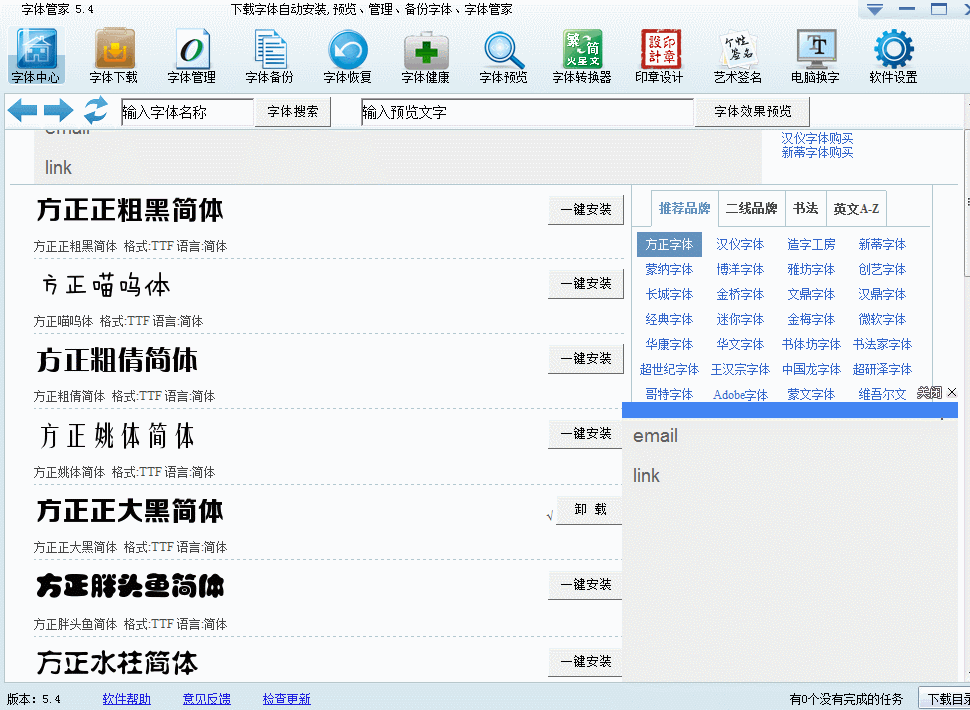This screenshot has height=710, width=970.
Task: Select the 书法家字体 brand
Action: click(882, 344)
